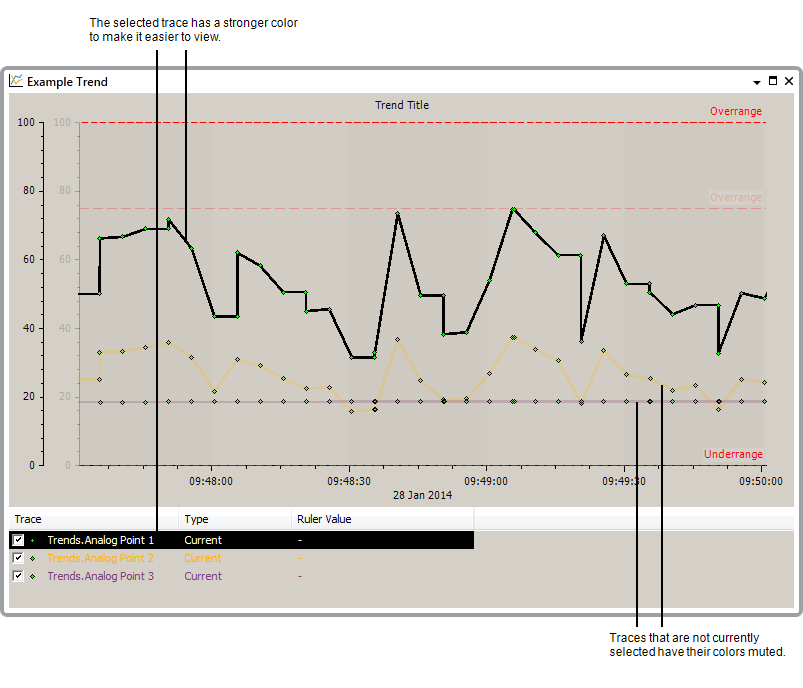803x688 pixels.
Task: Click the Trend Title text
Action: pyautogui.click(x=402, y=105)
